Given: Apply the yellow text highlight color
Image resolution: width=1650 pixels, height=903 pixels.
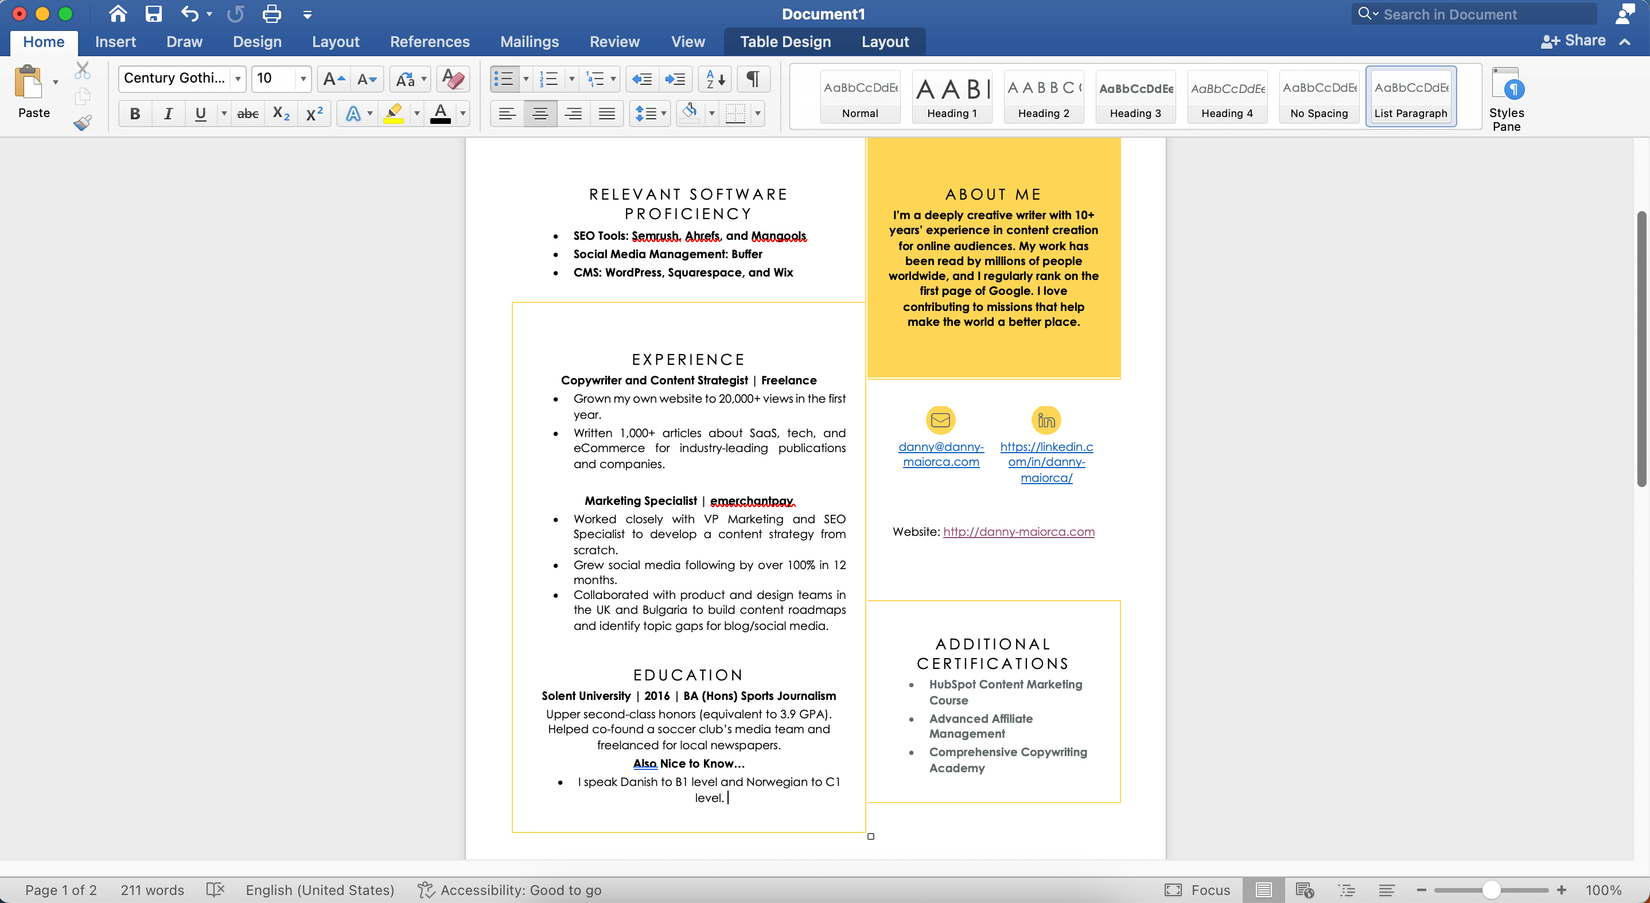Looking at the screenshot, I should (x=394, y=114).
